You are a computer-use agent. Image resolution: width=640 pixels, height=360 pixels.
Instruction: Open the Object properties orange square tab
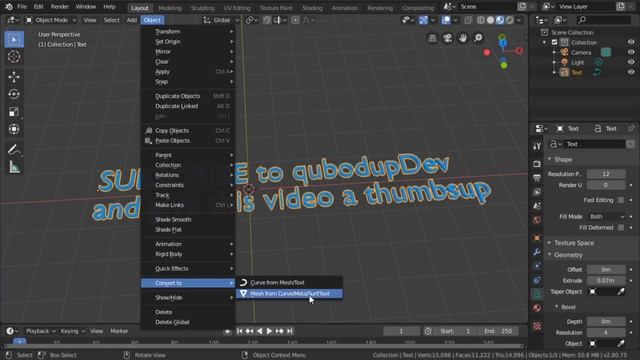(537, 238)
